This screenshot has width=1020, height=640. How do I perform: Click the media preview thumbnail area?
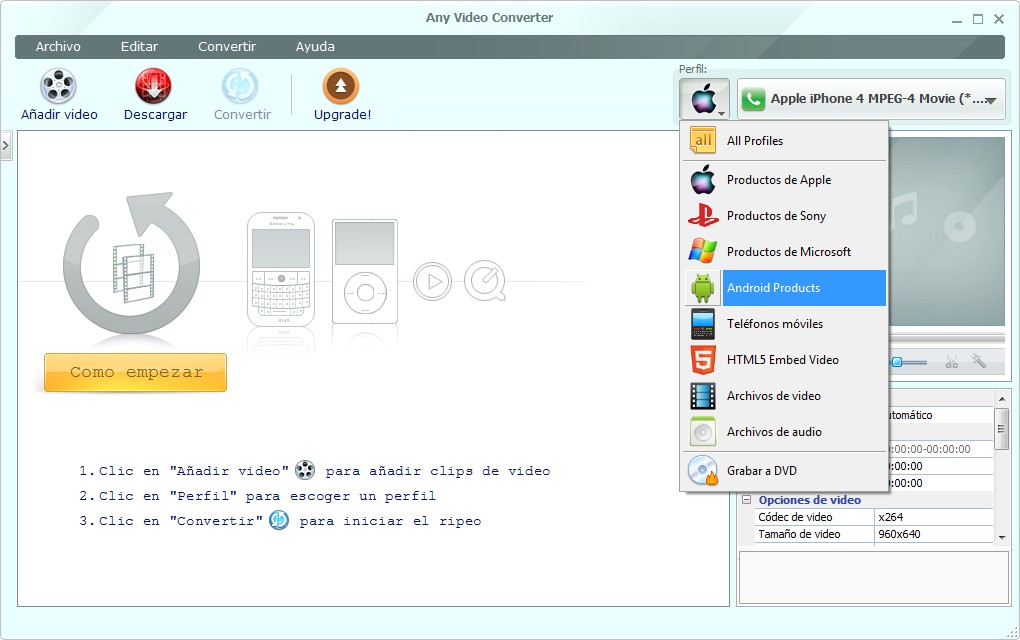(946, 231)
